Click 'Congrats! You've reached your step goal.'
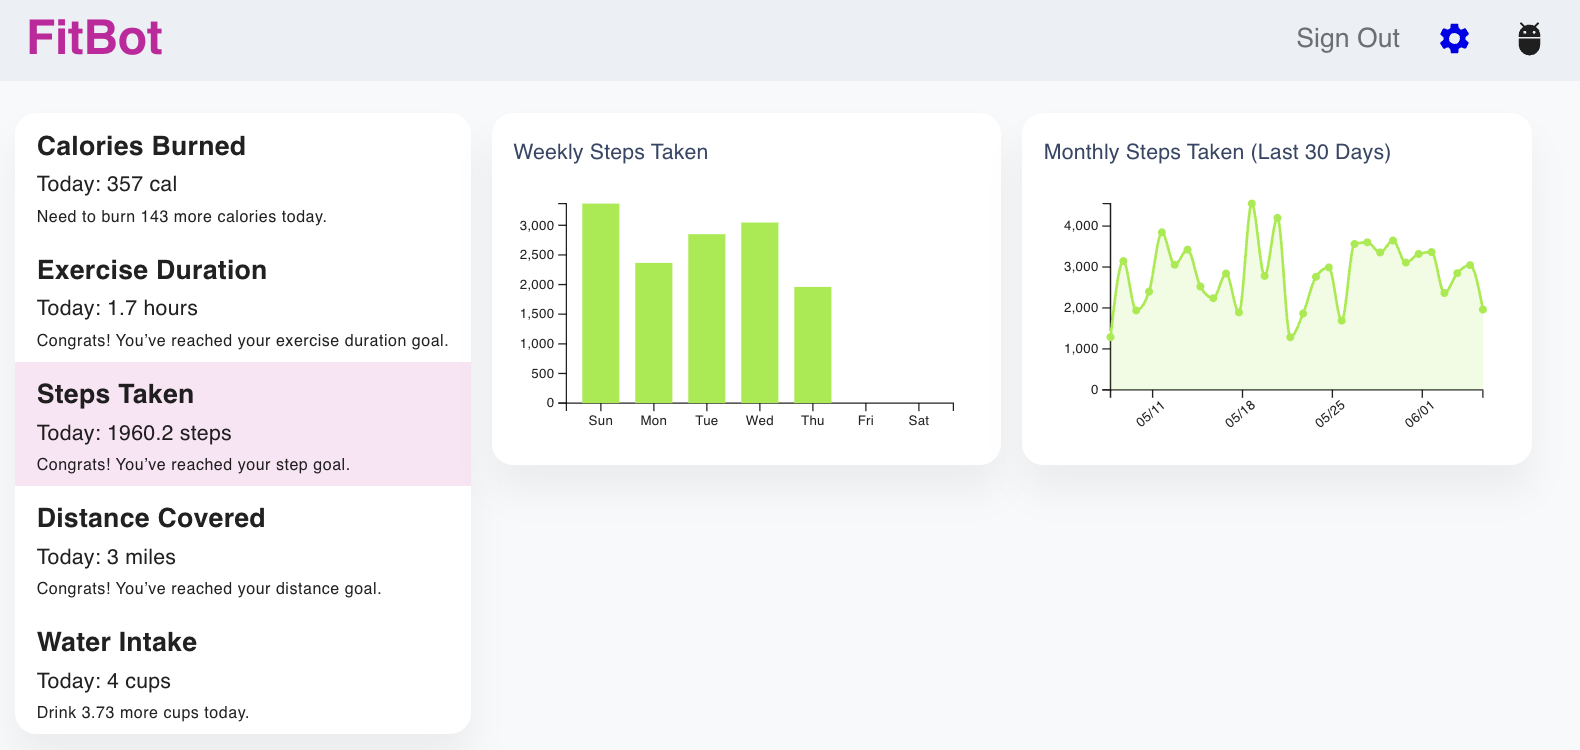Viewport: 1580px width, 750px height. 193,464
